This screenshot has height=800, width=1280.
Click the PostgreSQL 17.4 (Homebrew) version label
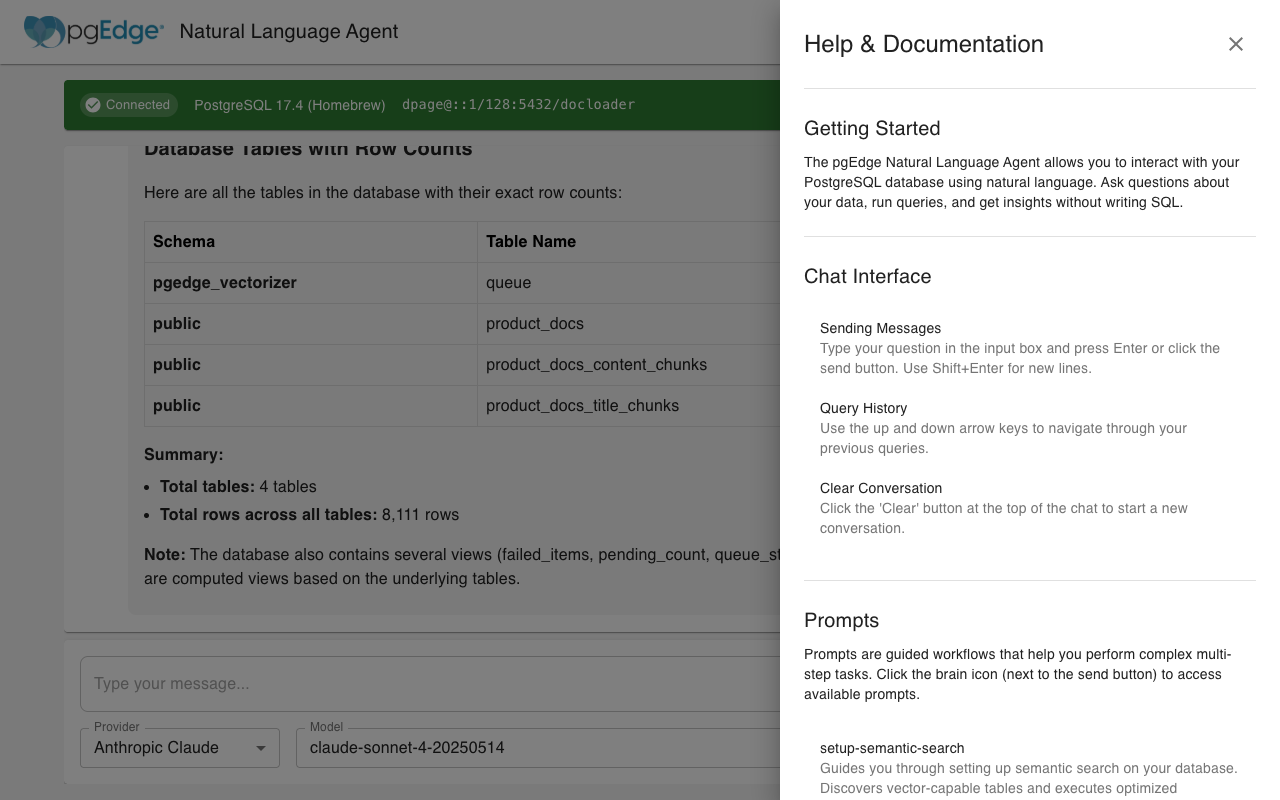(289, 105)
